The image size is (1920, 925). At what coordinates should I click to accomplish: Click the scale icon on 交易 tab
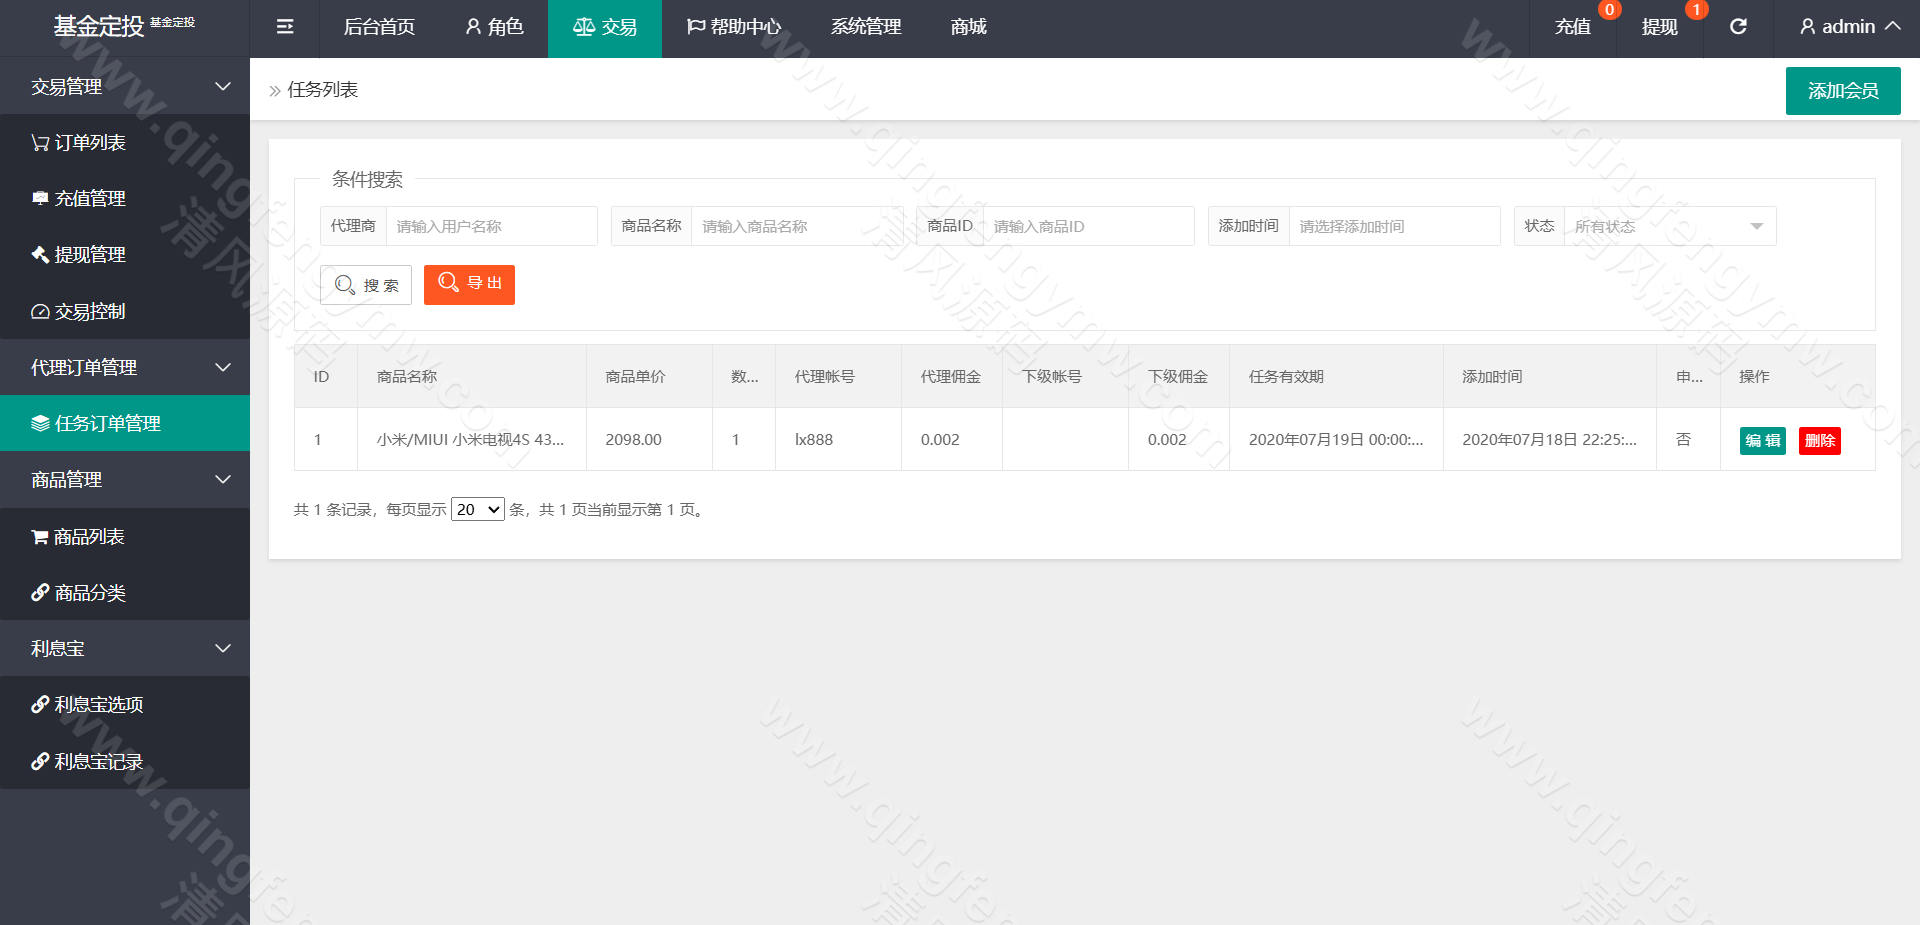[584, 27]
